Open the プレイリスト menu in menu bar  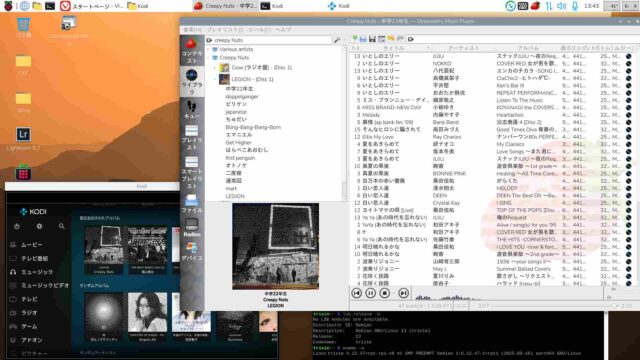click(225, 30)
